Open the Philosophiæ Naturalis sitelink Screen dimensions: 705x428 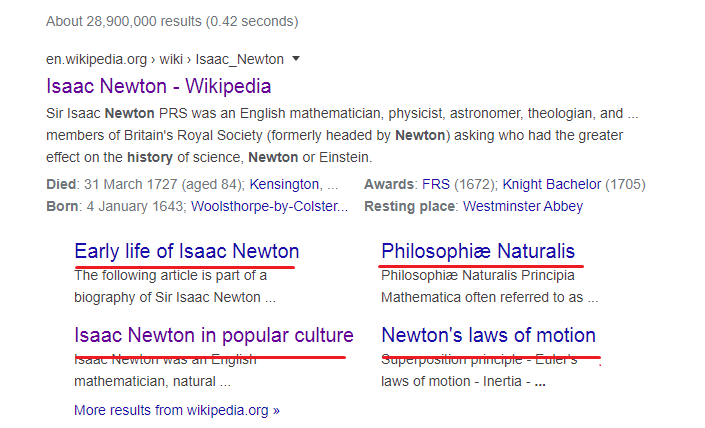click(478, 251)
